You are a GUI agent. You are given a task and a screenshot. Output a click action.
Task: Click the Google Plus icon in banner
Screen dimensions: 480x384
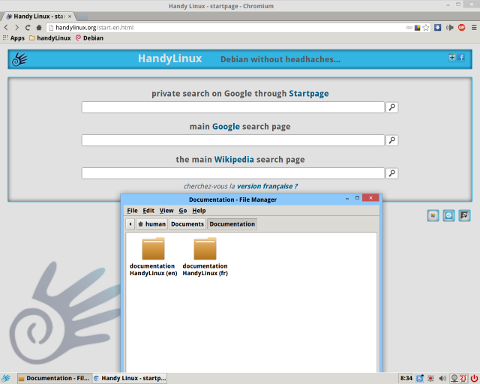(452, 58)
